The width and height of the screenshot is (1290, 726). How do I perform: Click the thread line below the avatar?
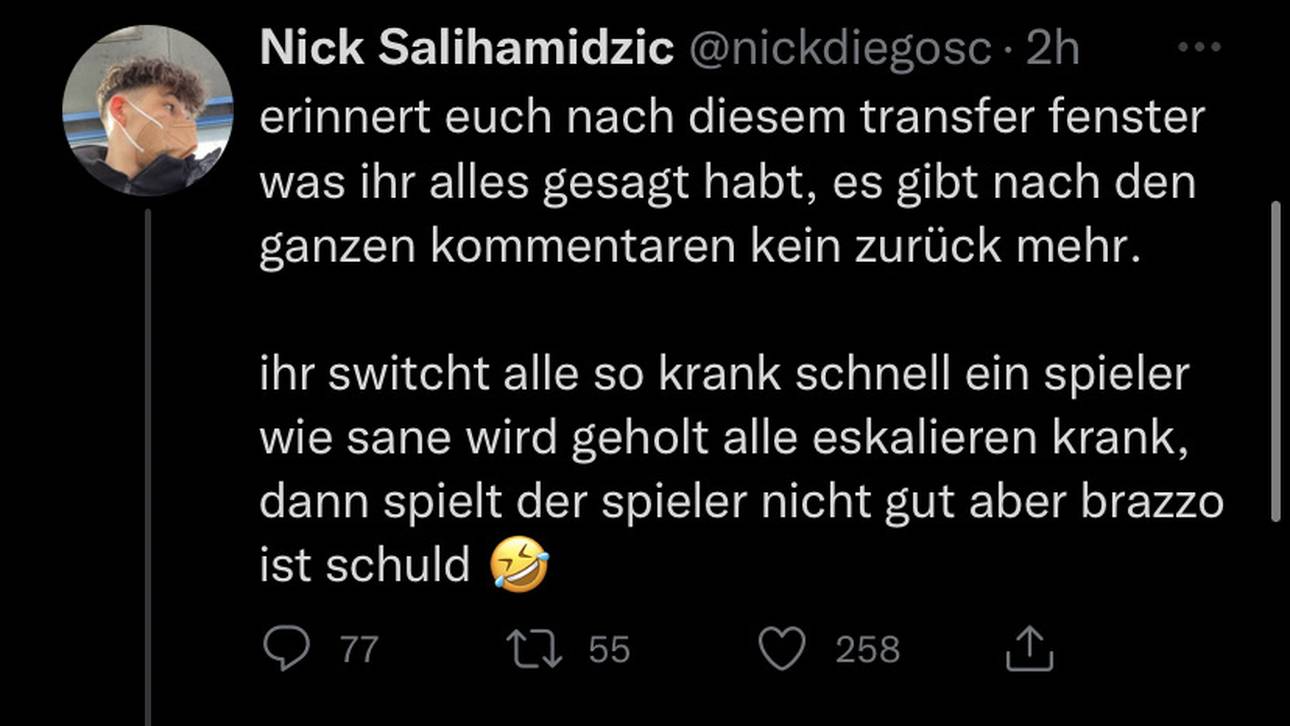(x=148, y=460)
